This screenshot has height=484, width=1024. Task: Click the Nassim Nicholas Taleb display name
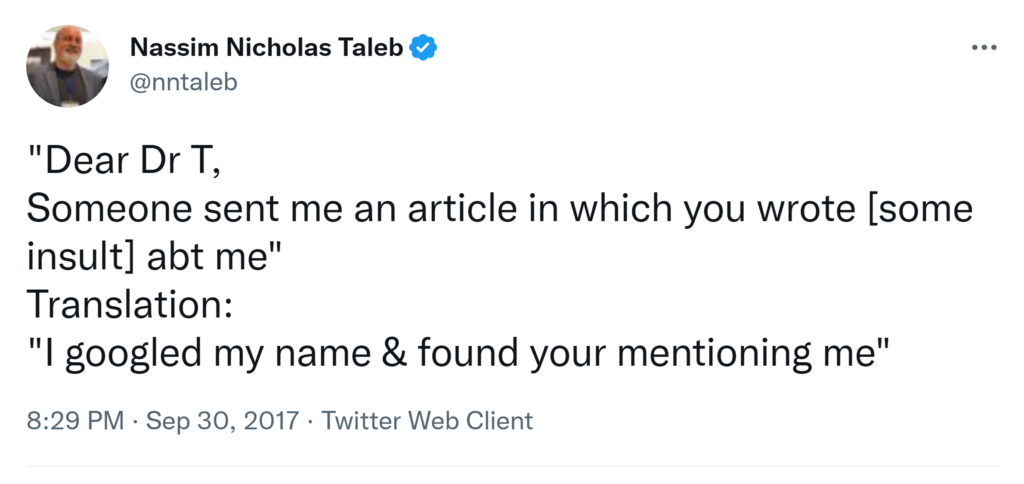coord(267,47)
